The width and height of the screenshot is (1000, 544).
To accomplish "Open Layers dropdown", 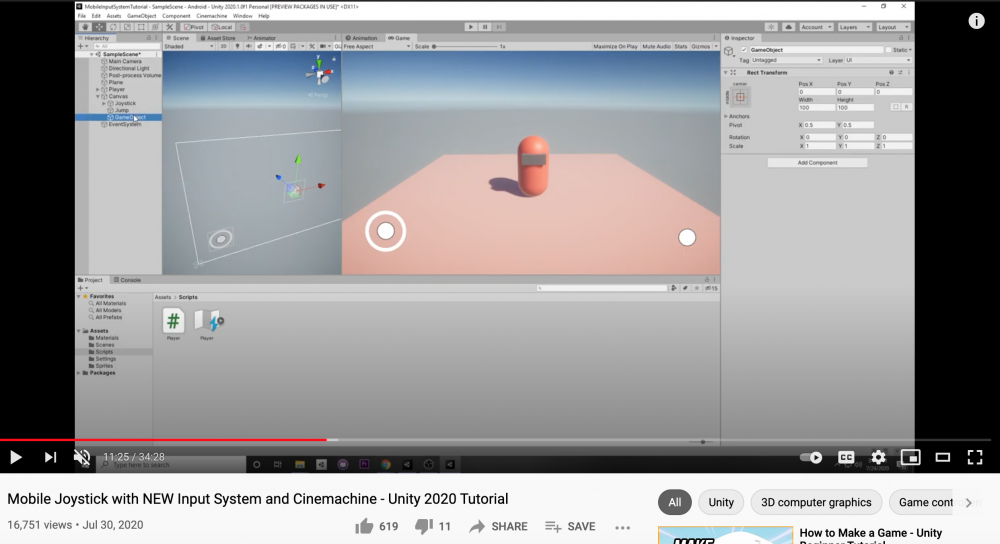I will tap(855, 27).
